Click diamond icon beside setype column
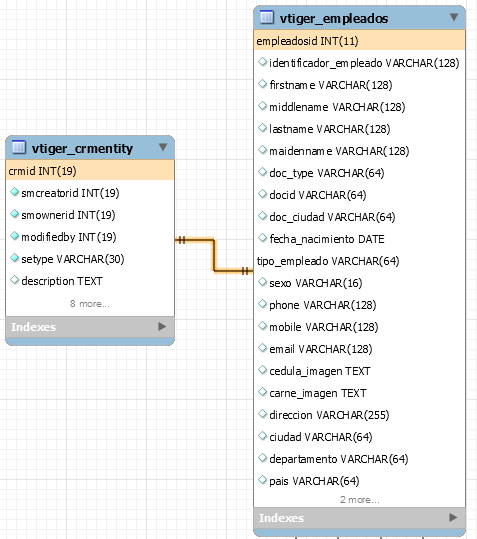This screenshot has height=539, width=477. click(14, 258)
